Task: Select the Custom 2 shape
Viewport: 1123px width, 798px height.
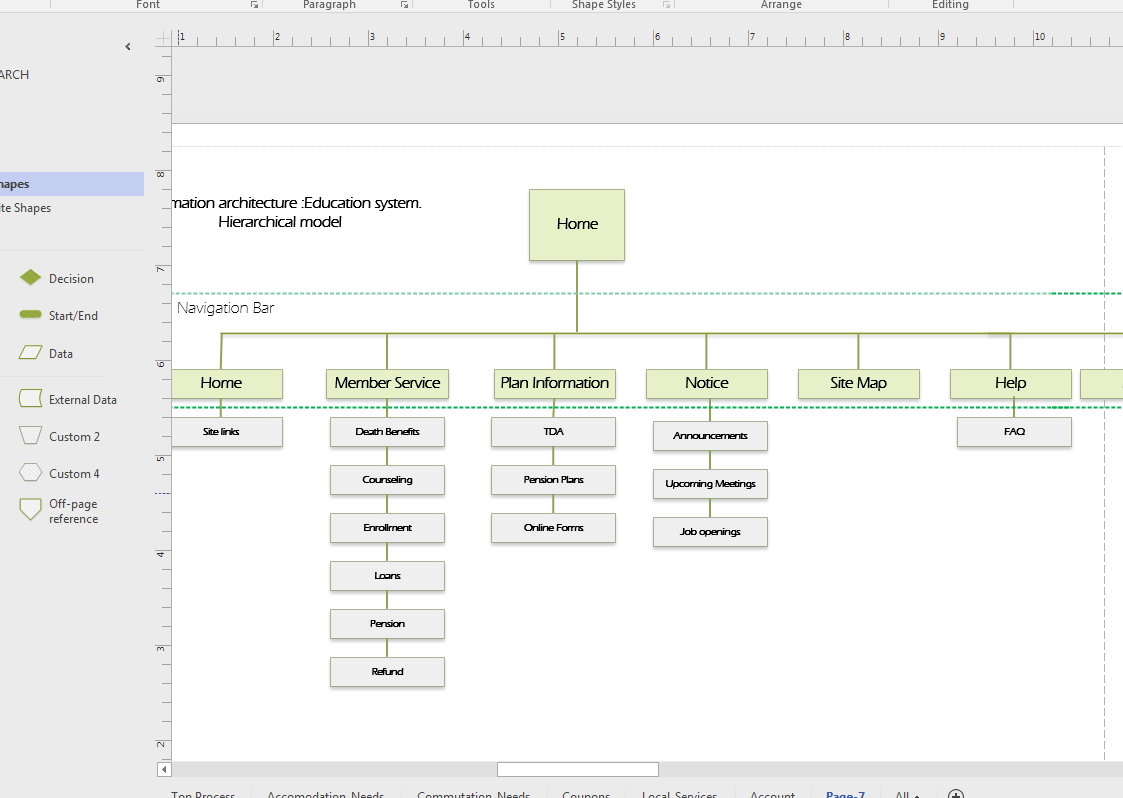Action: (30, 436)
